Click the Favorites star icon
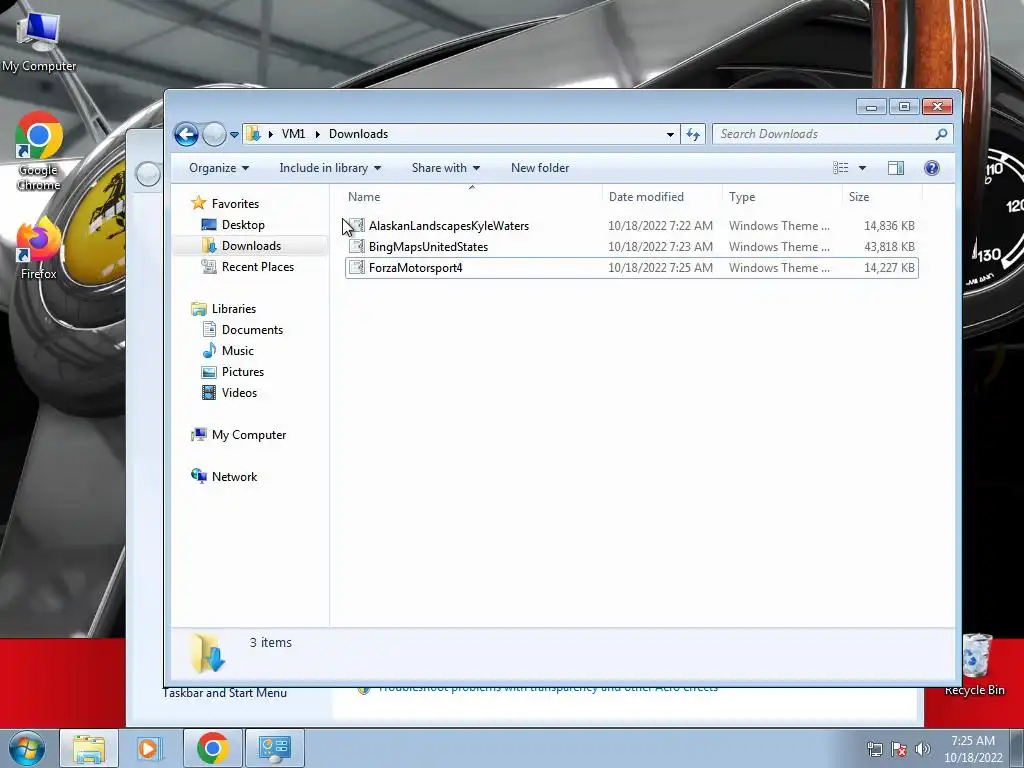Image resolution: width=1024 pixels, height=768 pixels. click(x=199, y=203)
